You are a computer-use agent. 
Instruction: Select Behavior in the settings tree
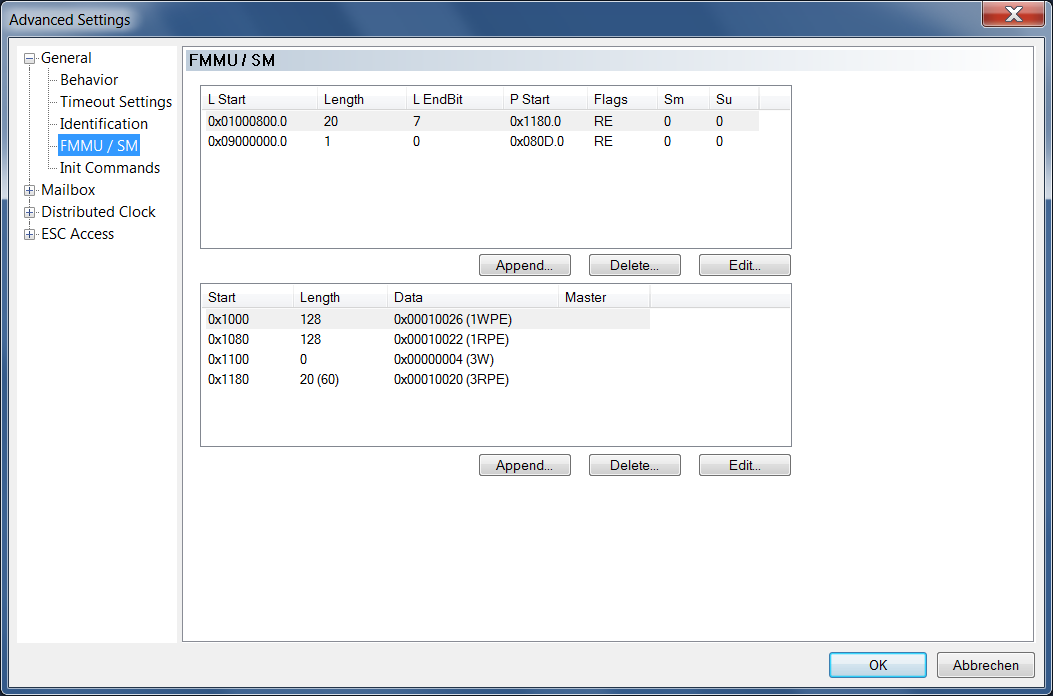pyautogui.click(x=89, y=80)
